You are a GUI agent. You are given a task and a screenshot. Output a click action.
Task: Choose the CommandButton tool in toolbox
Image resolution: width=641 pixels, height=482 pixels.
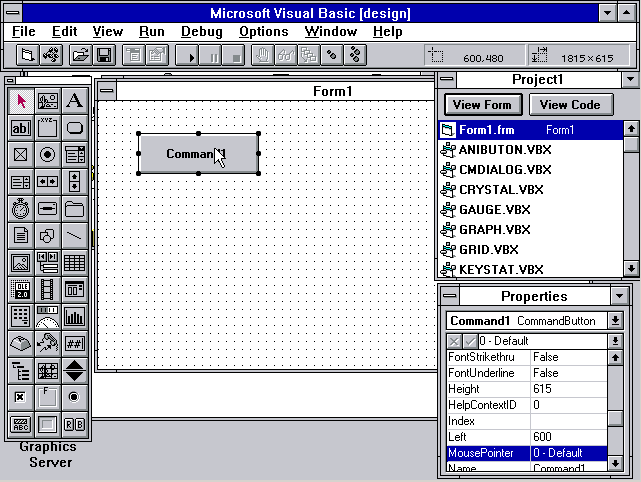click(74, 128)
